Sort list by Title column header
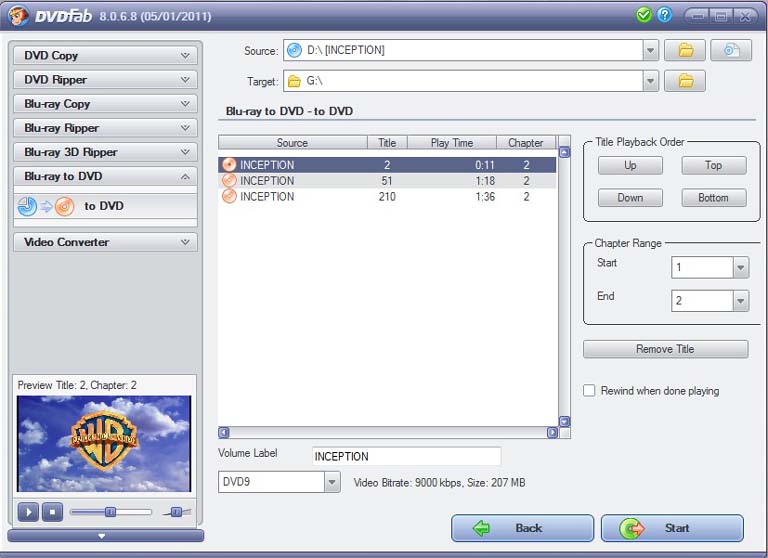 pyautogui.click(x=387, y=143)
